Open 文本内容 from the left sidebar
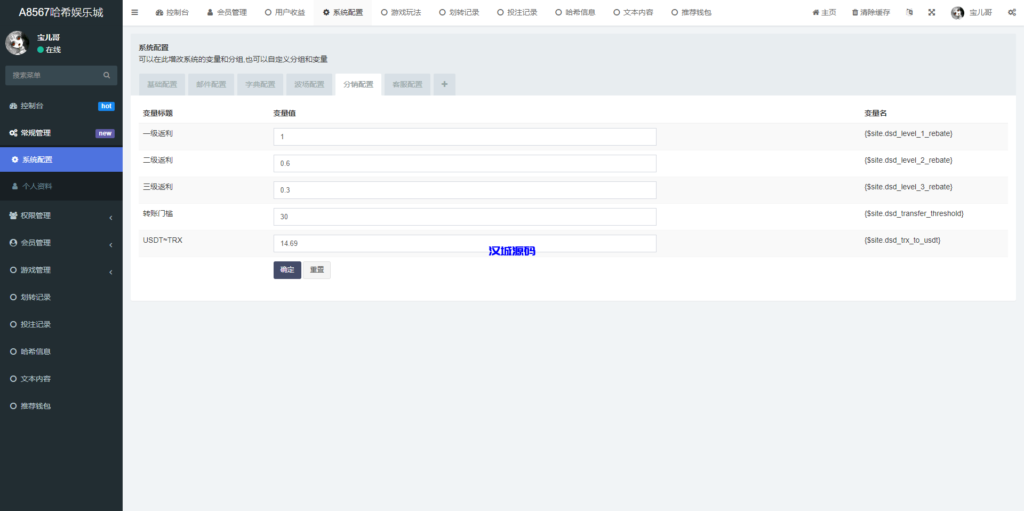Viewport: 1024px width, 511px height. (61, 379)
